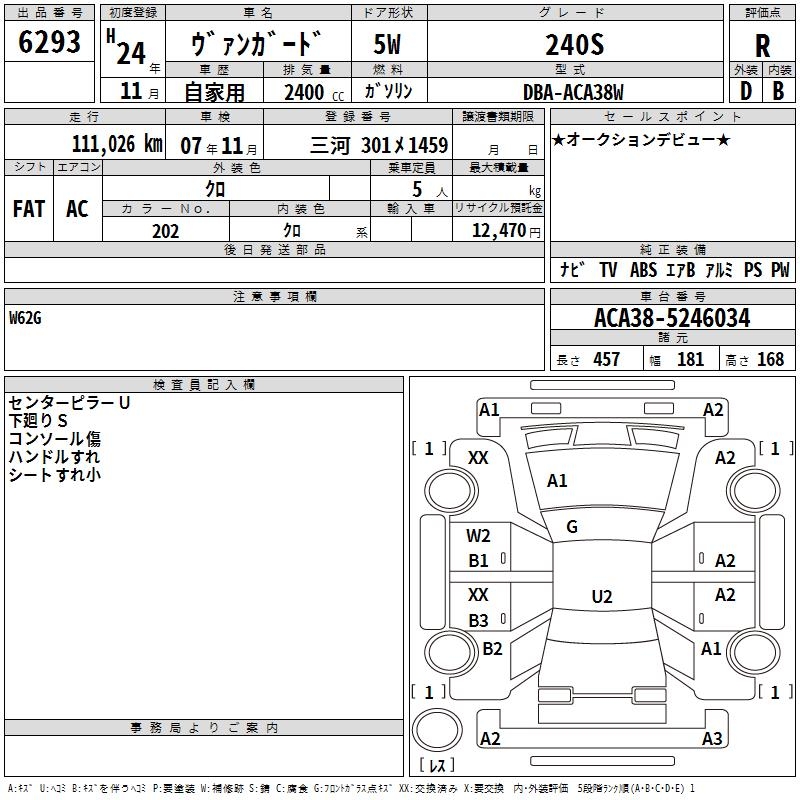This screenshot has width=800, height=800.
Task: Select the shift type FAT
Action: pos(29,209)
